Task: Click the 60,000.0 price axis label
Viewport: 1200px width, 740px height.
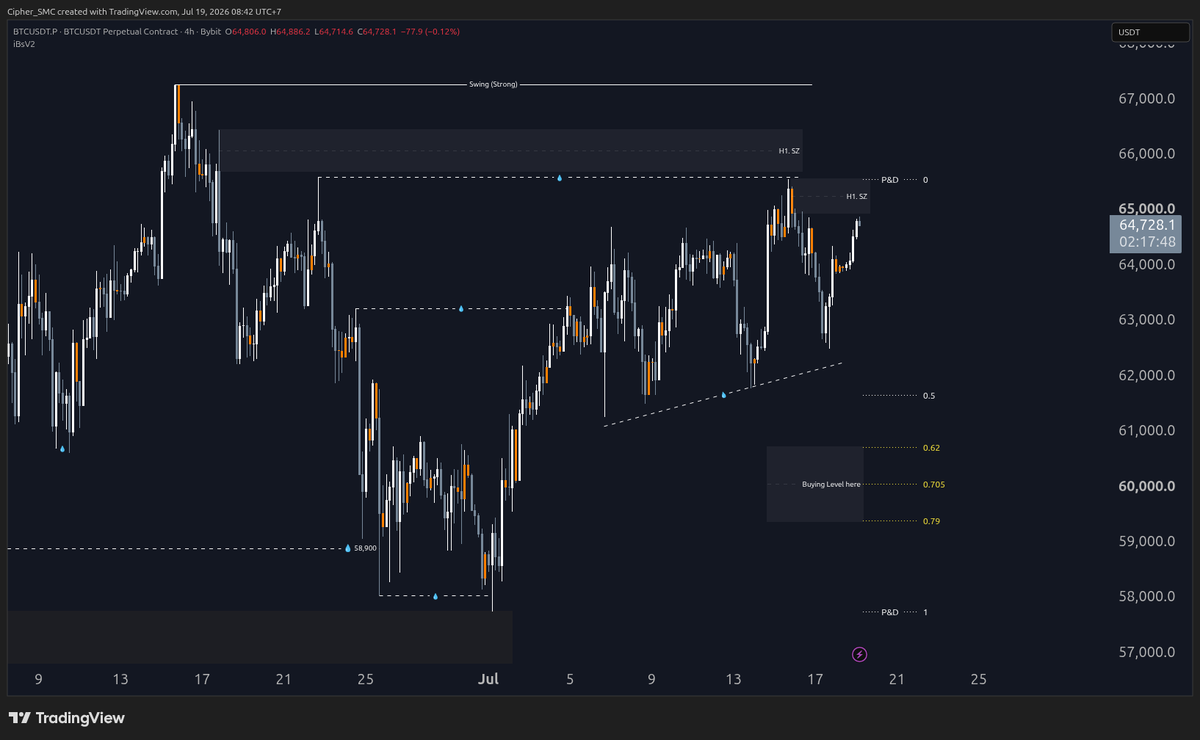Action: click(1146, 487)
